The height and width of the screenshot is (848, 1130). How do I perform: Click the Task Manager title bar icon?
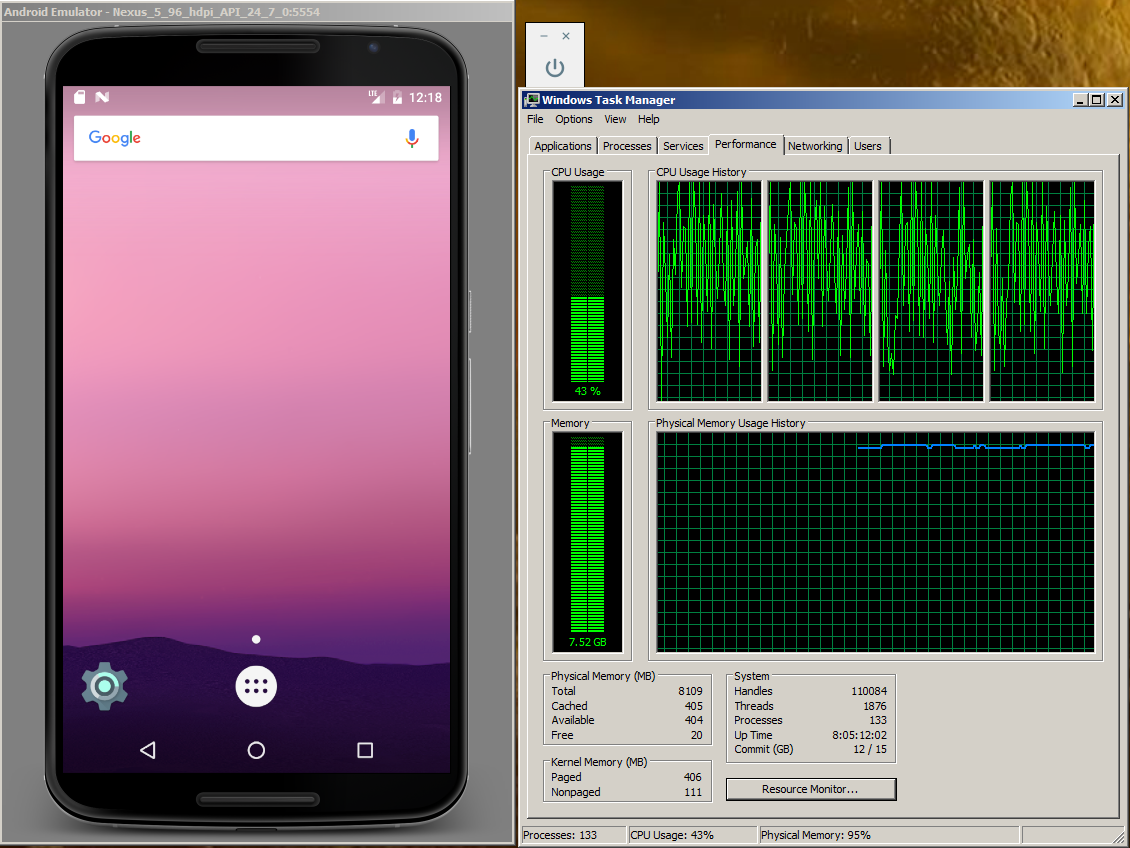(532, 99)
